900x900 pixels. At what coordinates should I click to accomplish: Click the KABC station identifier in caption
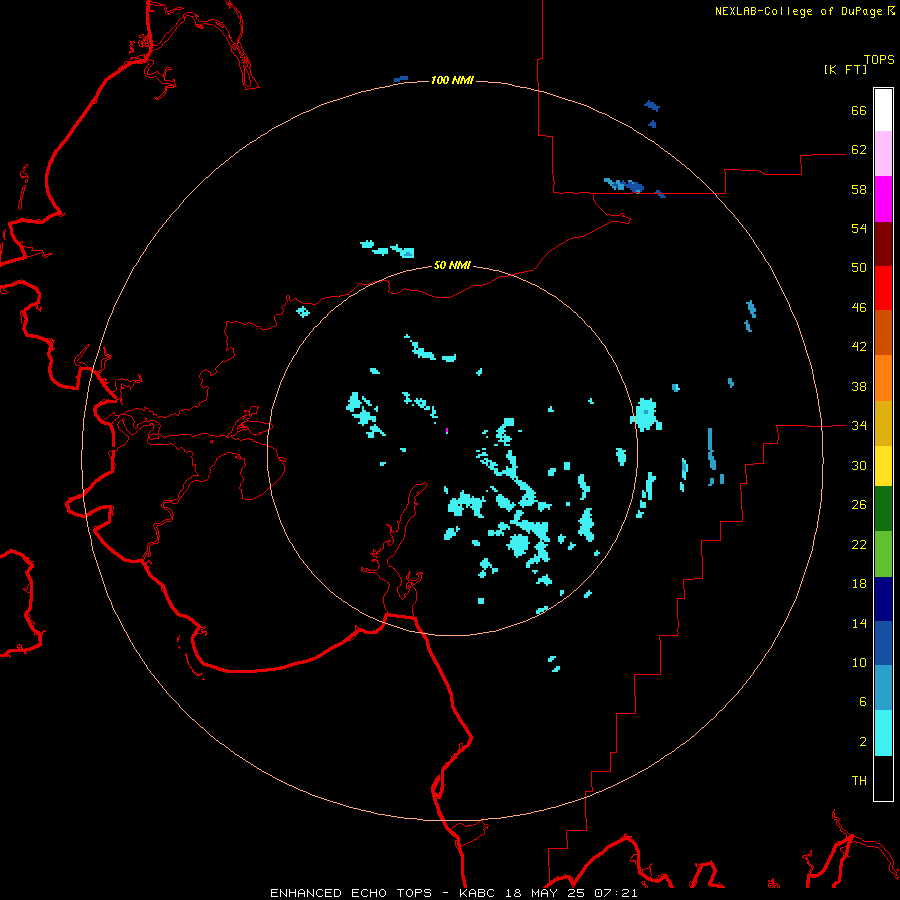pos(479,893)
